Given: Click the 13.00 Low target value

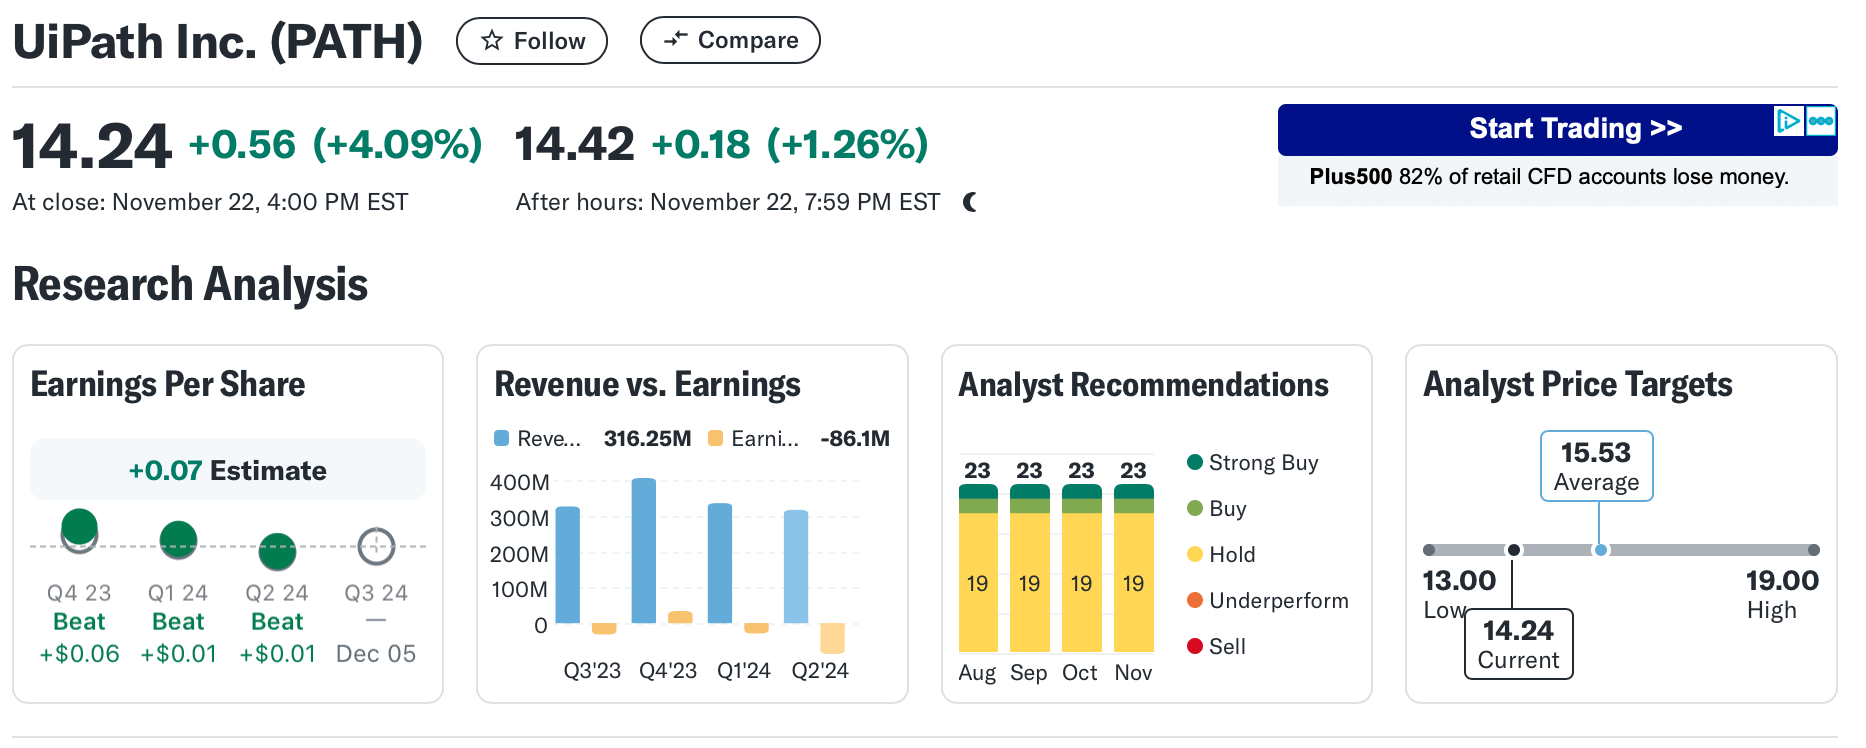Looking at the screenshot, I should pyautogui.click(x=1459, y=581).
